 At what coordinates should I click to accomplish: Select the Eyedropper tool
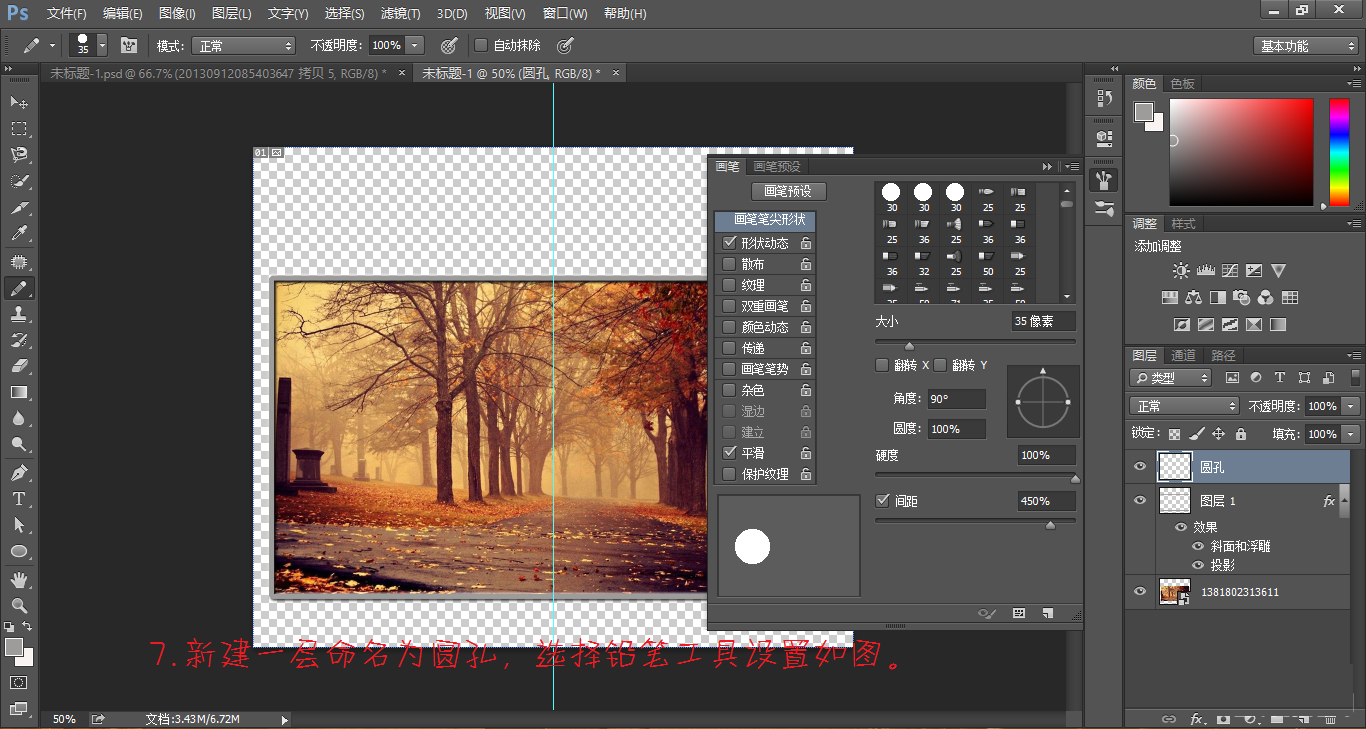click(x=19, y=234)
